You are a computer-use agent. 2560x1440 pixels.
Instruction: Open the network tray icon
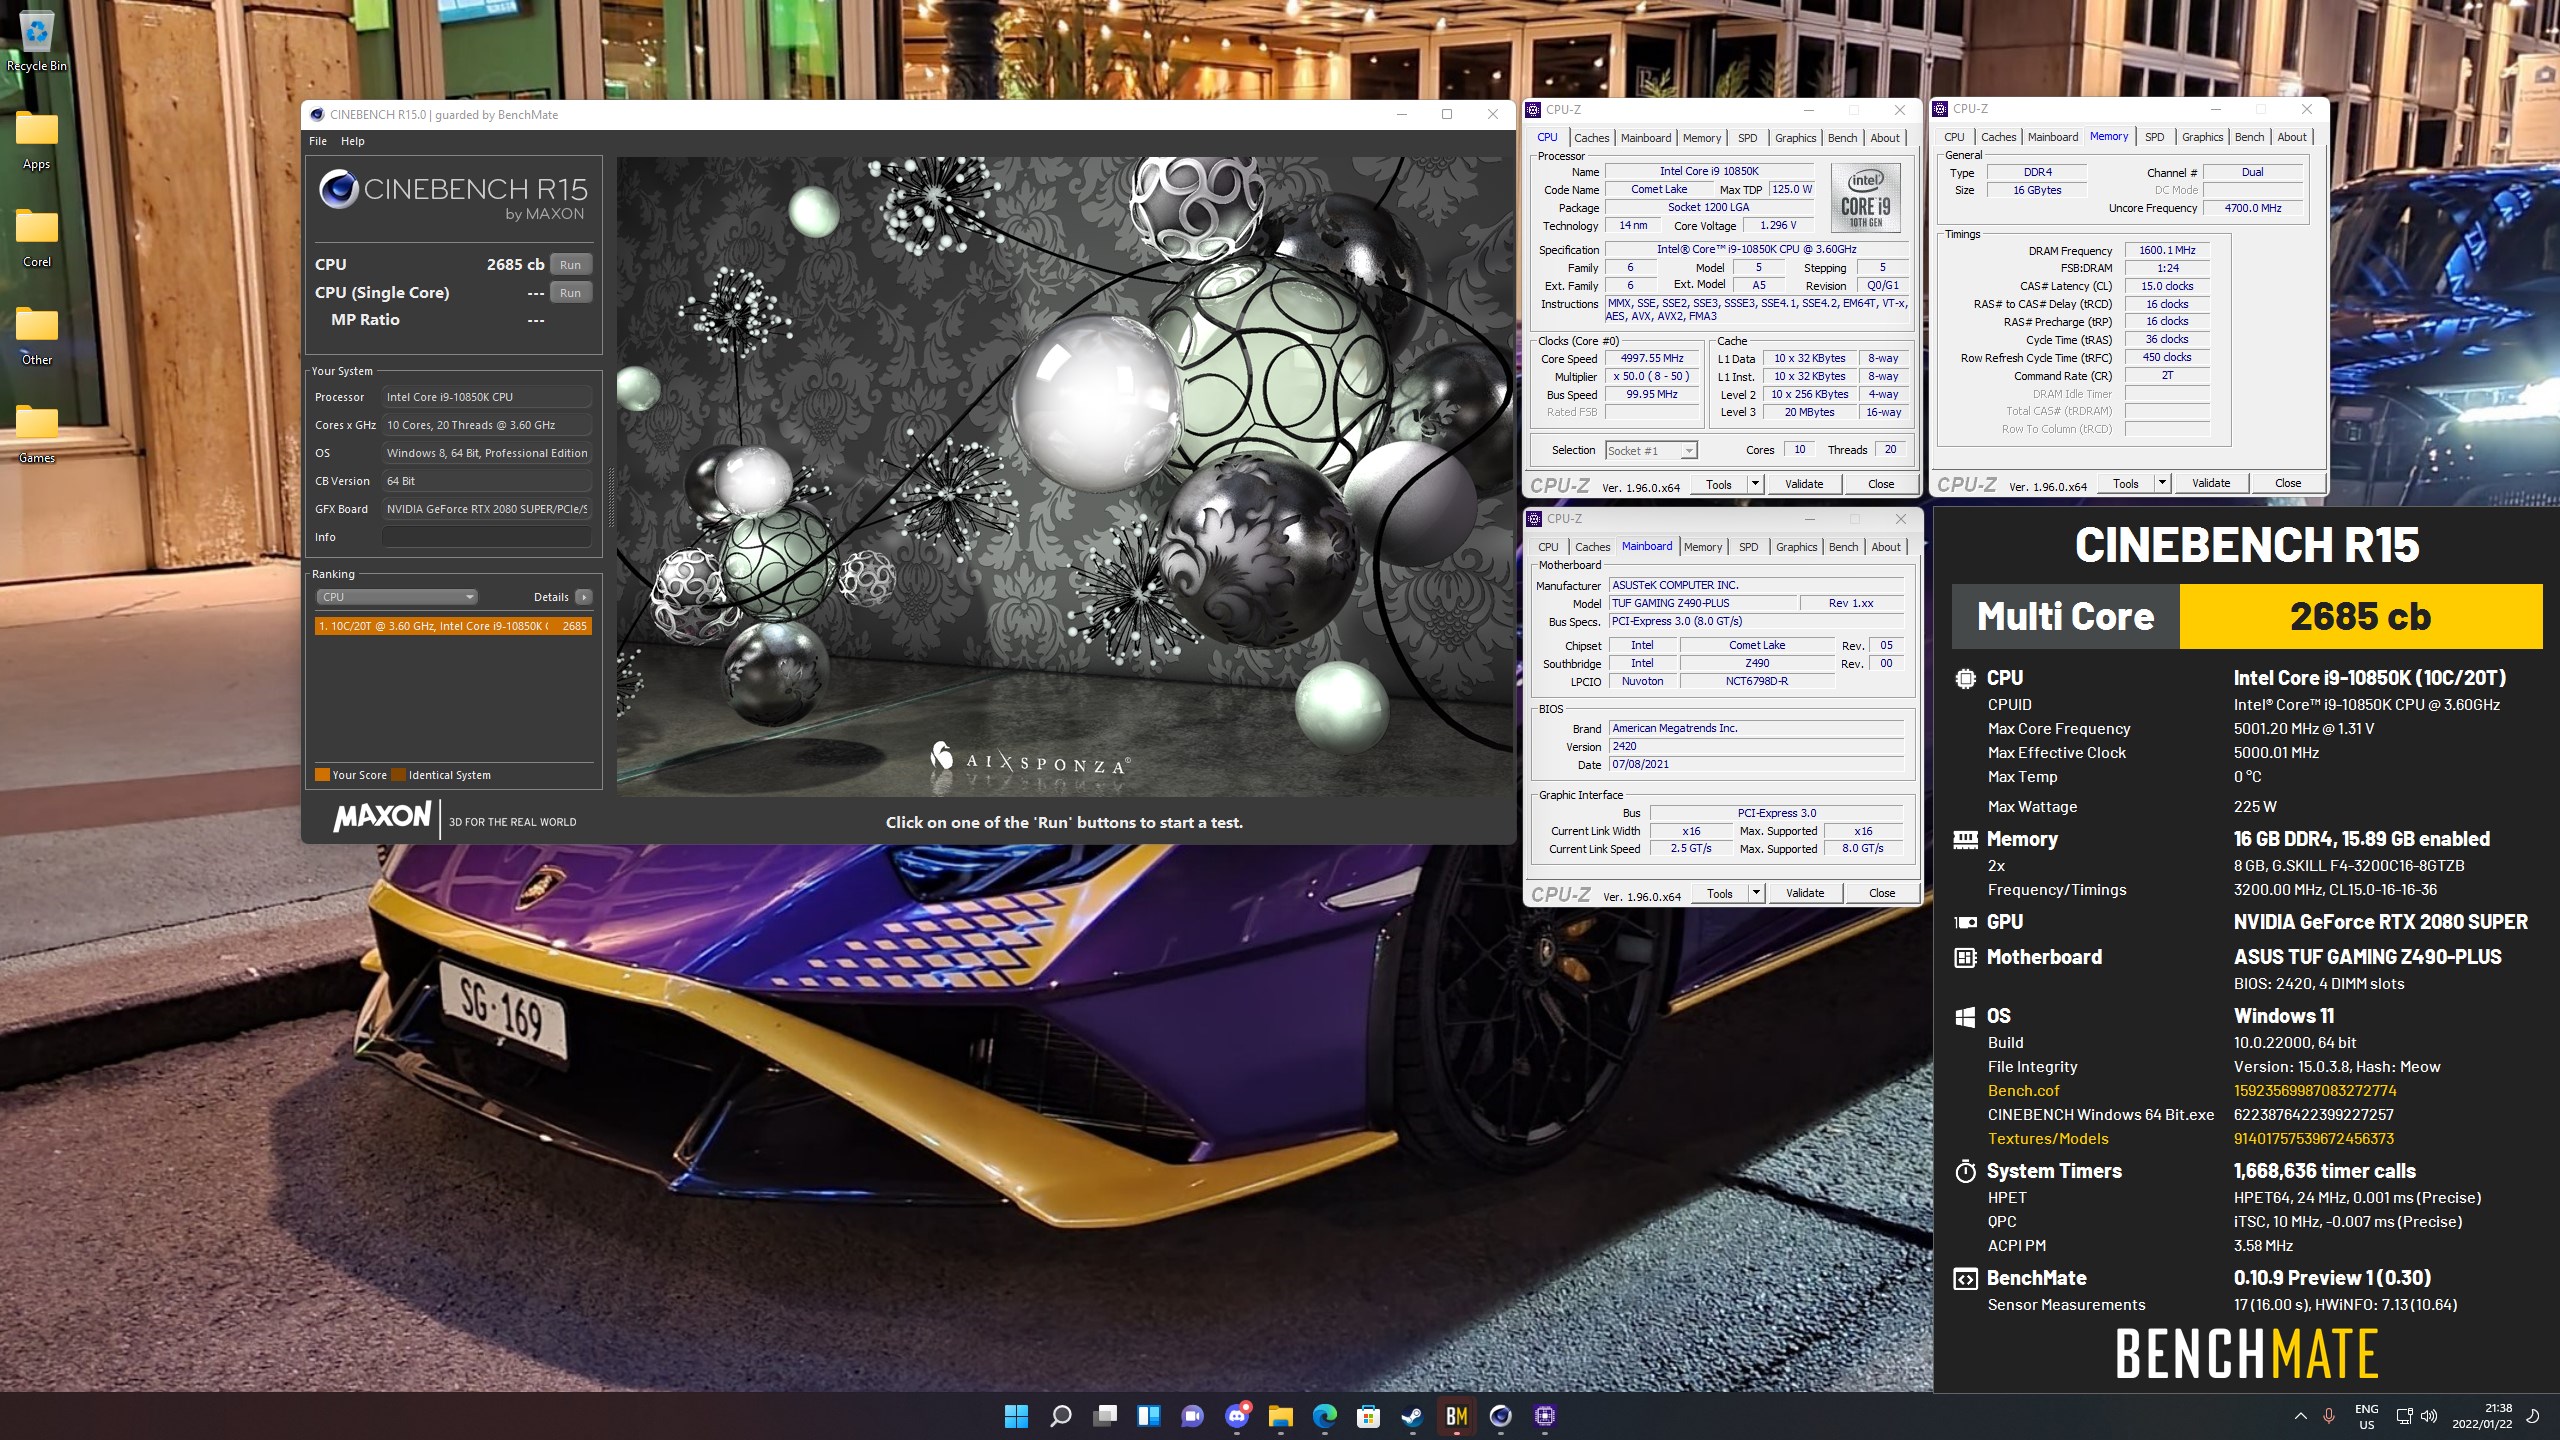(2405, 1416)
